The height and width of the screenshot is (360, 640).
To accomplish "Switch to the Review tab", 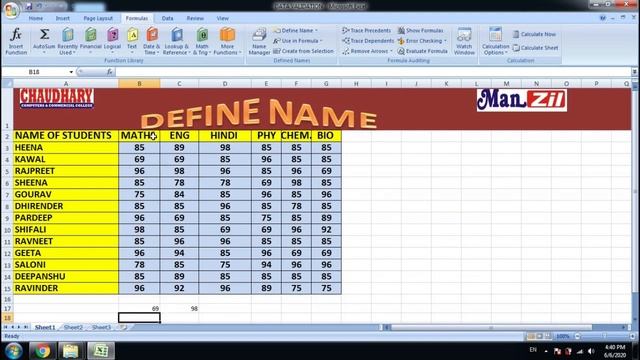I will click(x=195, y=18).
